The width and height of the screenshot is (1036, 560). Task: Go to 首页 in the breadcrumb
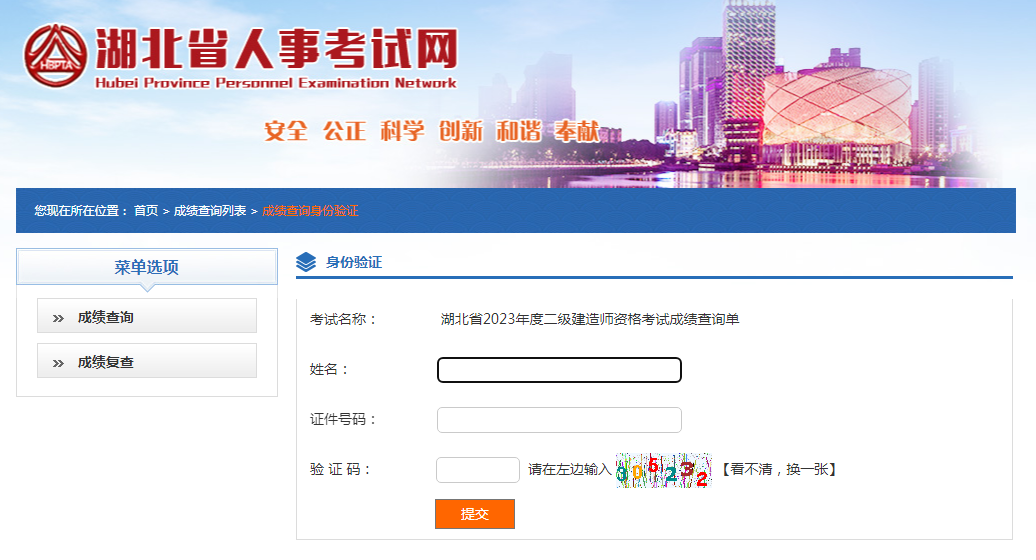[x=146, y=211]
